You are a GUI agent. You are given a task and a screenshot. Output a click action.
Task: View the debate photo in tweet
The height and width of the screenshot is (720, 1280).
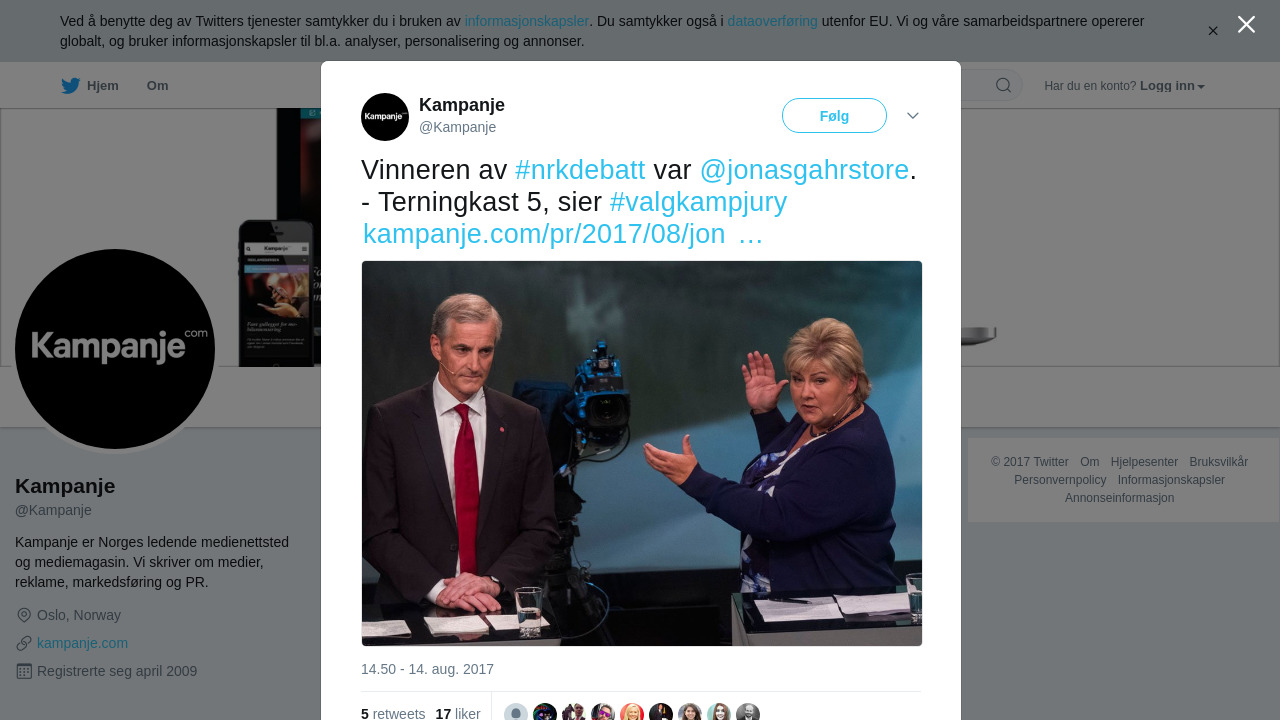click(642, 453)
